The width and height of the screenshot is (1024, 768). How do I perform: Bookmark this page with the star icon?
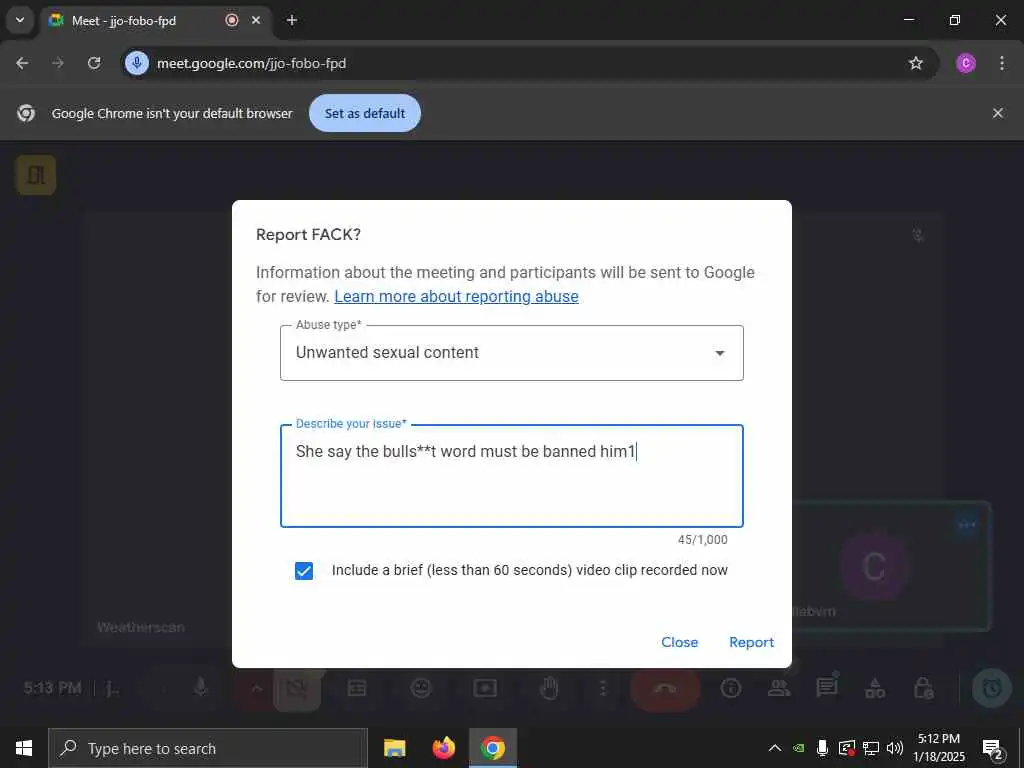click(916, 63)
